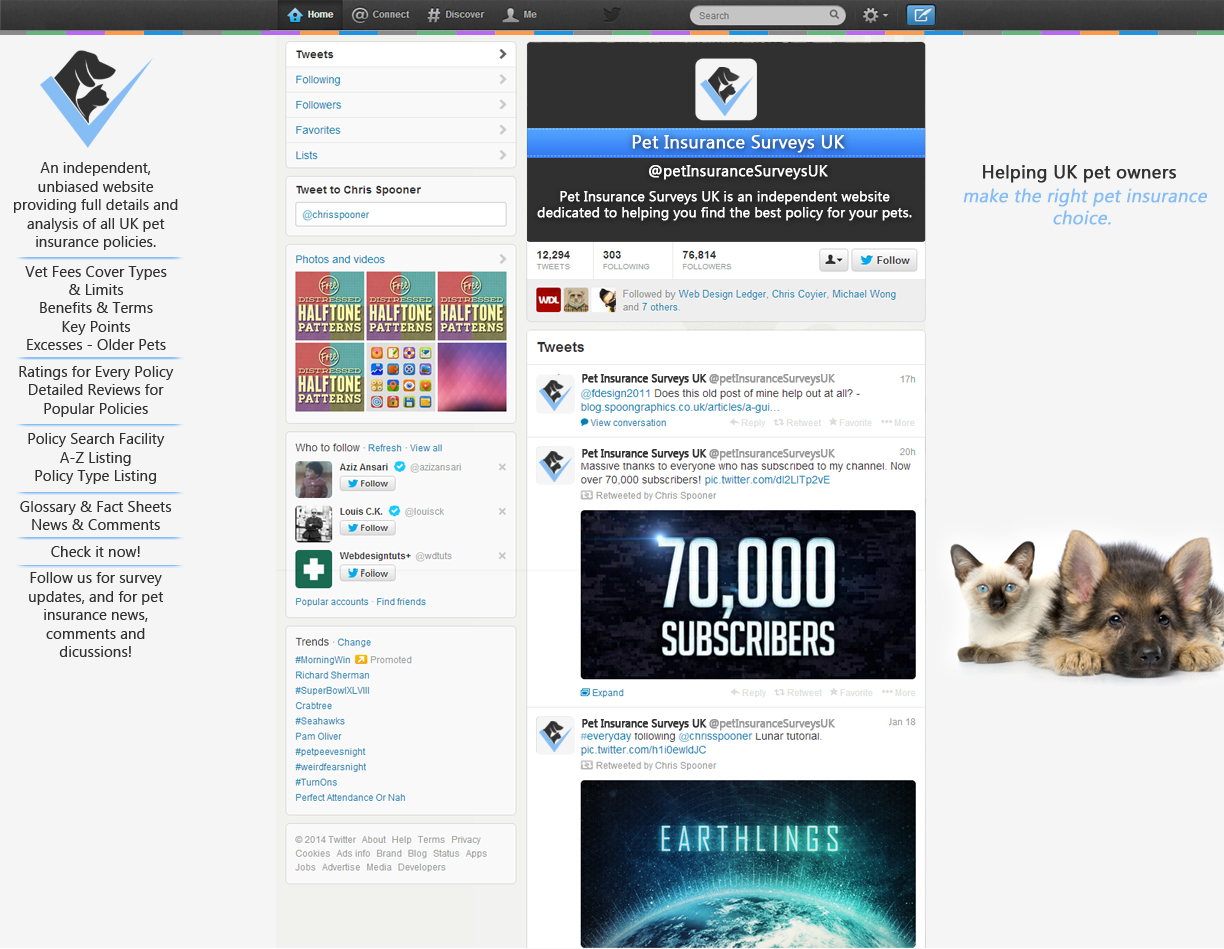Open the first Halftone Patterns photo thumbnail
The image size is (1224, 949).
pos(330,306)
